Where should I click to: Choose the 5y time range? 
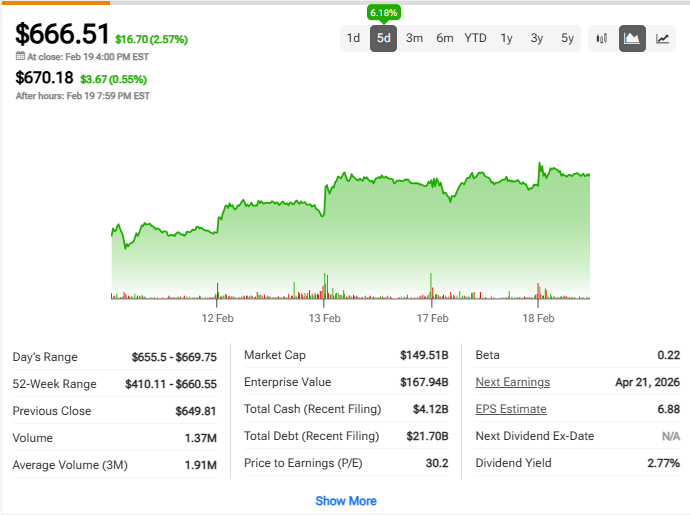[x=567, y=38]
